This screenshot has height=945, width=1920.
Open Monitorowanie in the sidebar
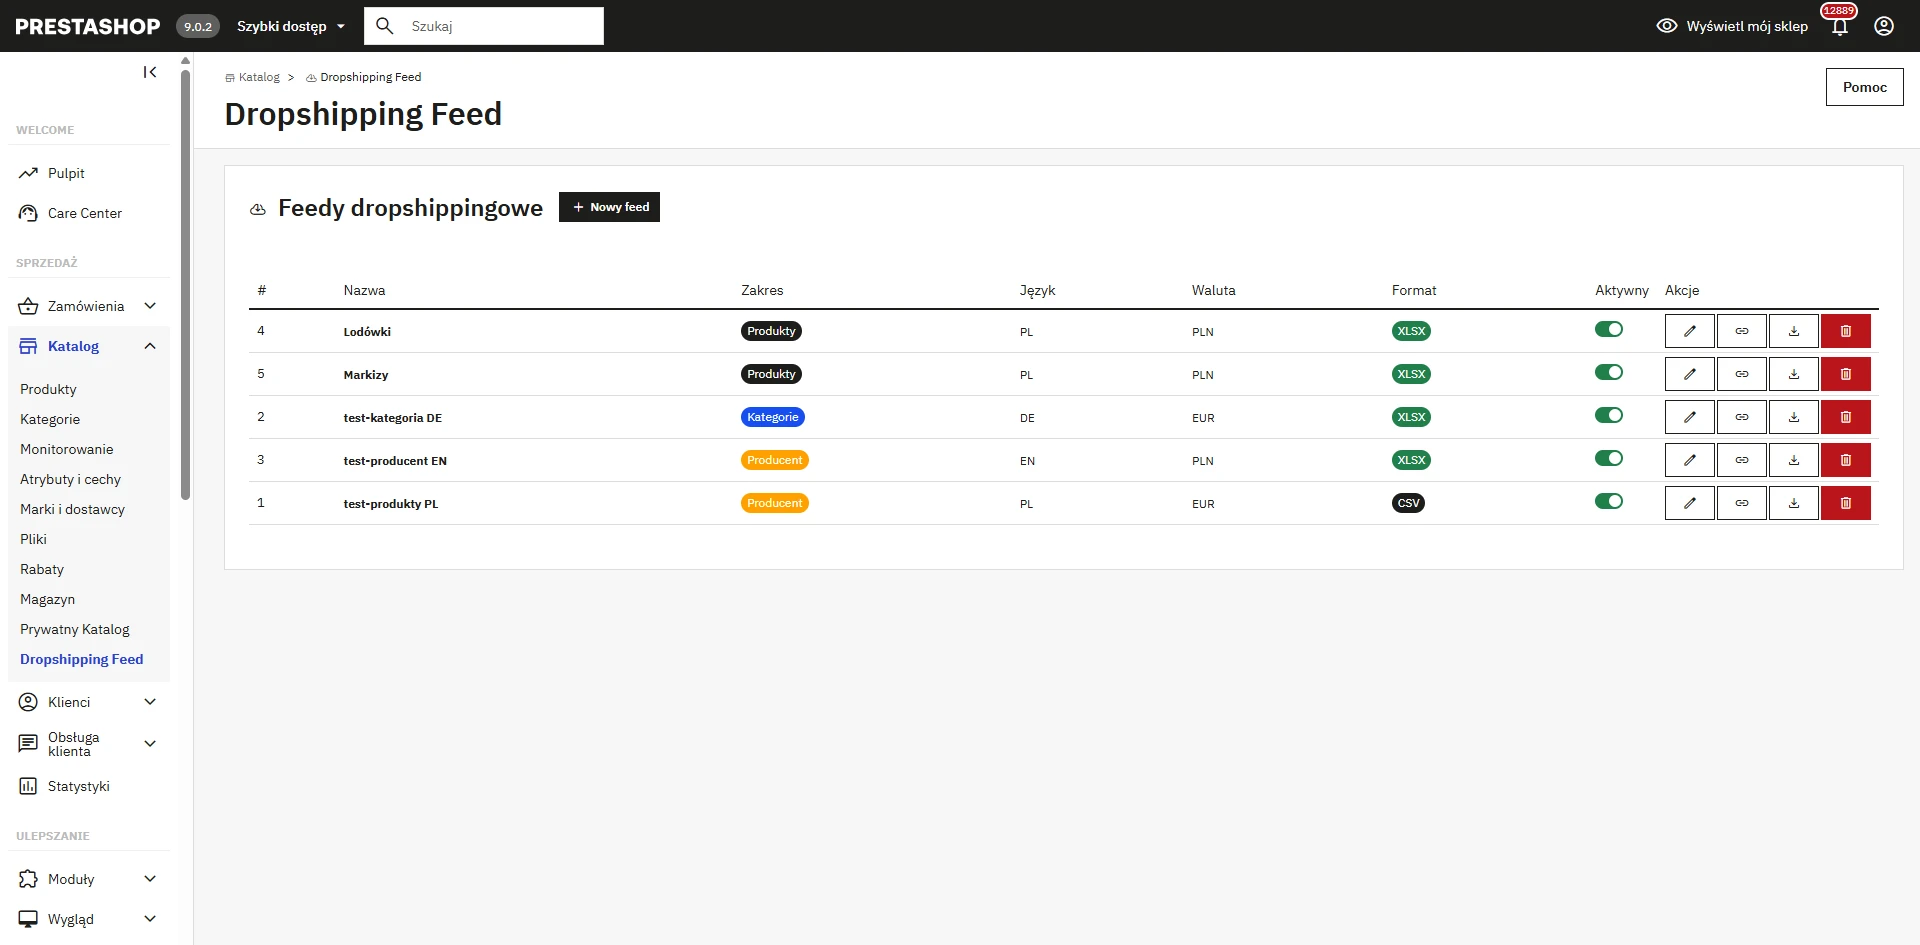(67, 449)
